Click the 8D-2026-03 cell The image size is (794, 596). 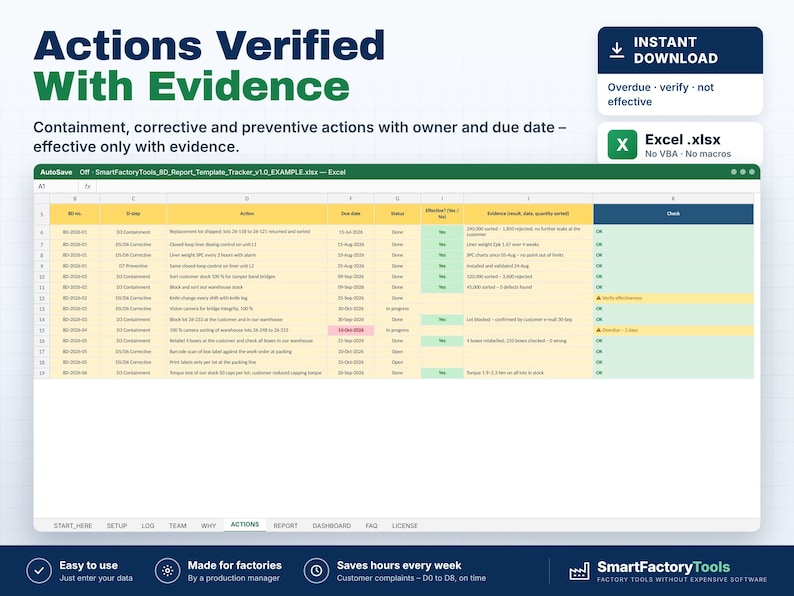(75, 320)
